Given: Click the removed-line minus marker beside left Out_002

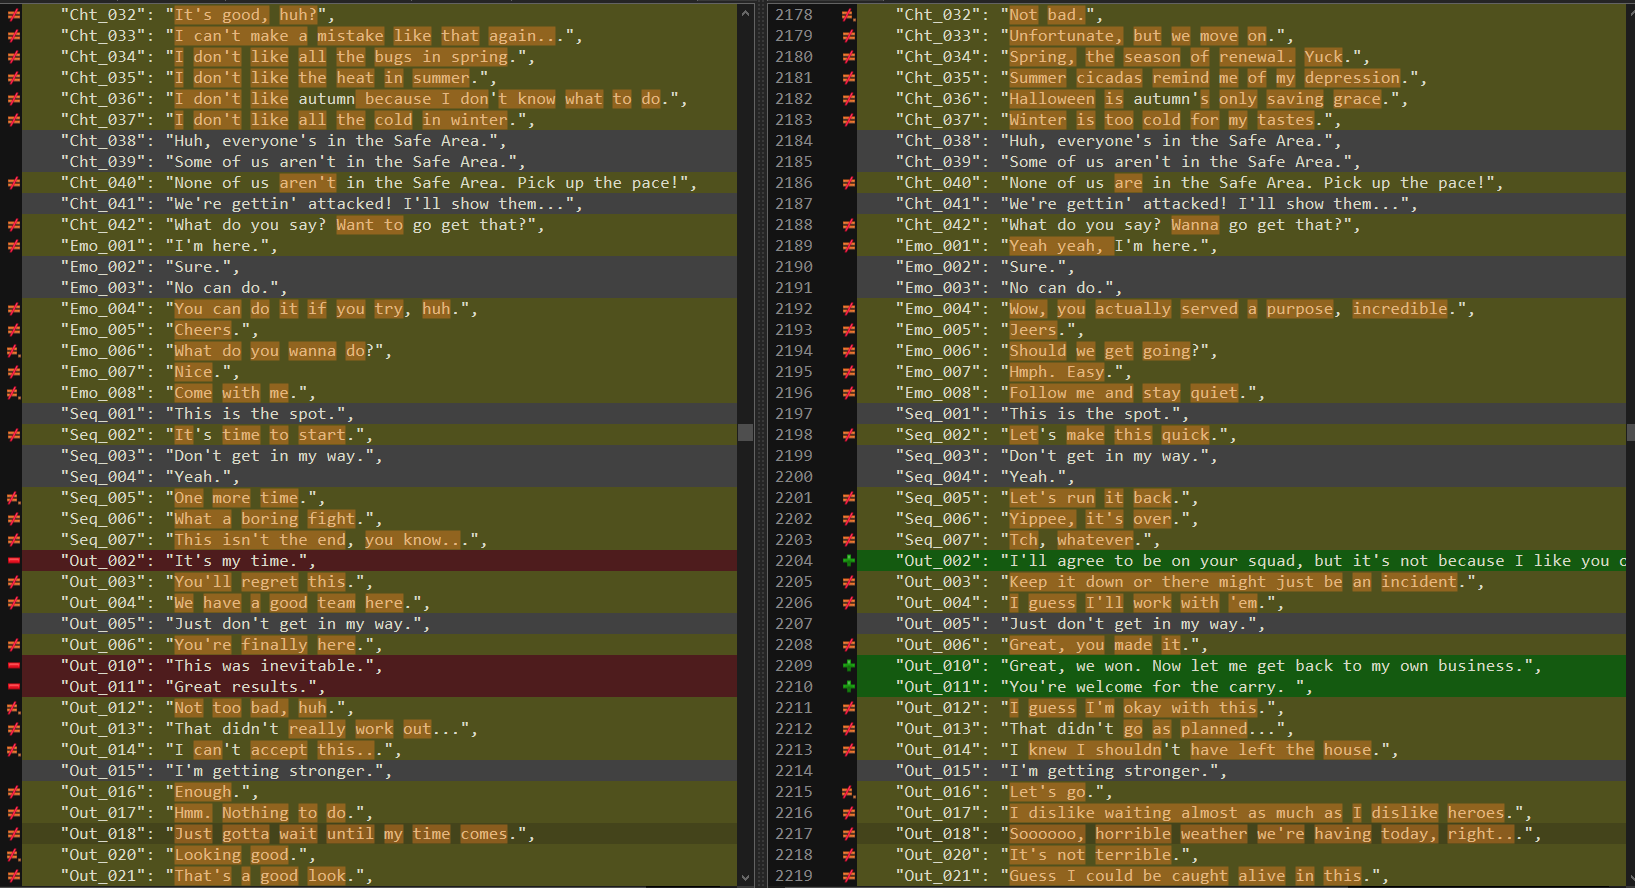Looking at the screenshot, I should tap(13, 561).
